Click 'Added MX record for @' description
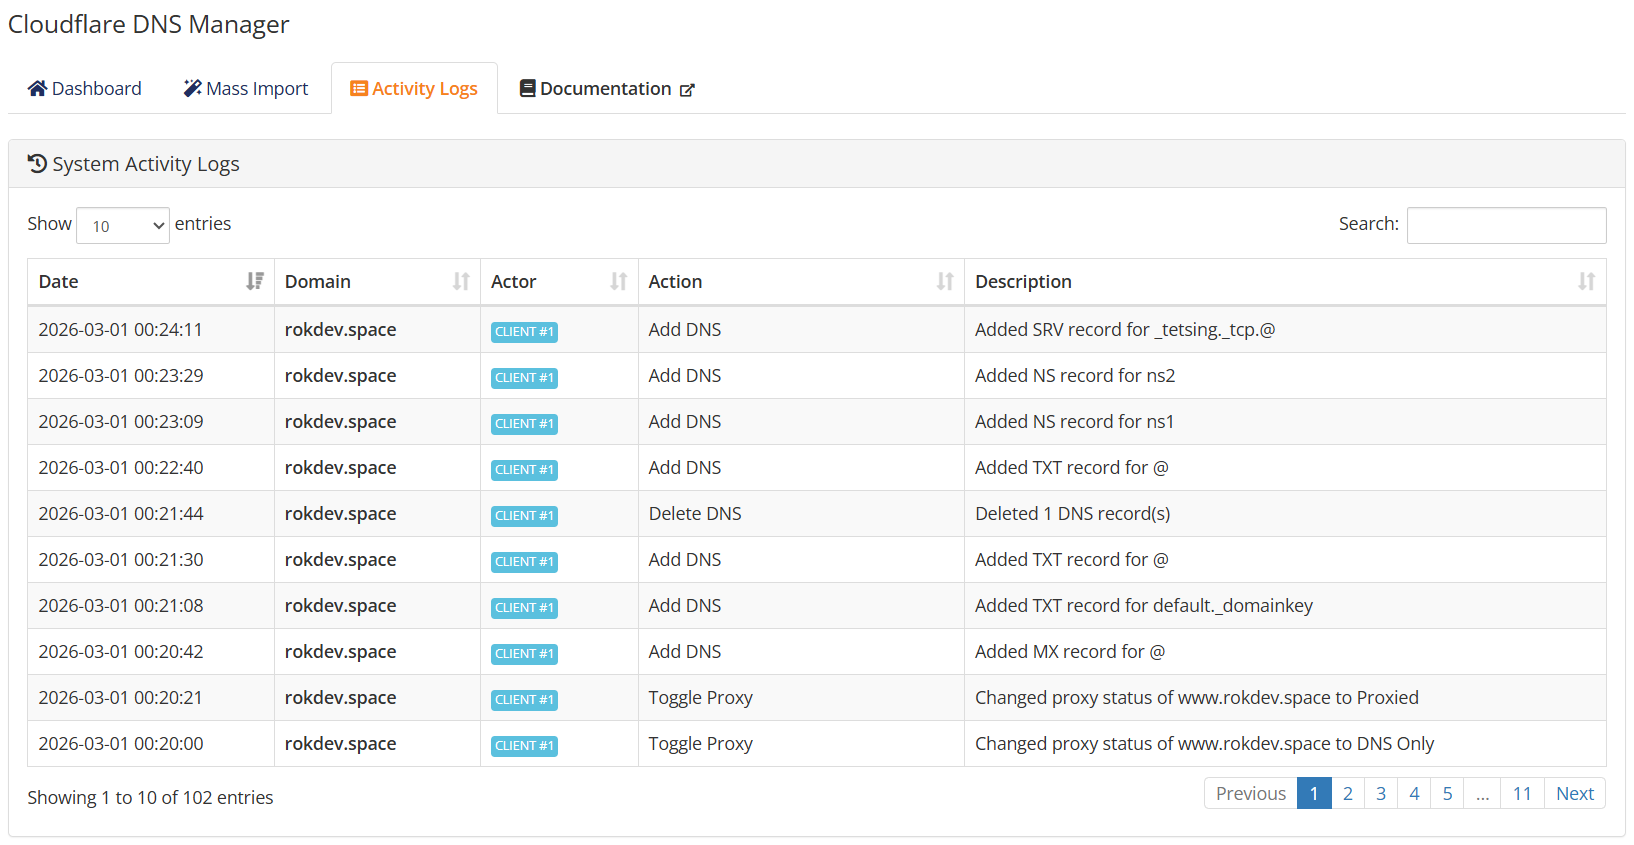Image resolution: width=1634 pixels, height=845 pixels. [1070, 651]
